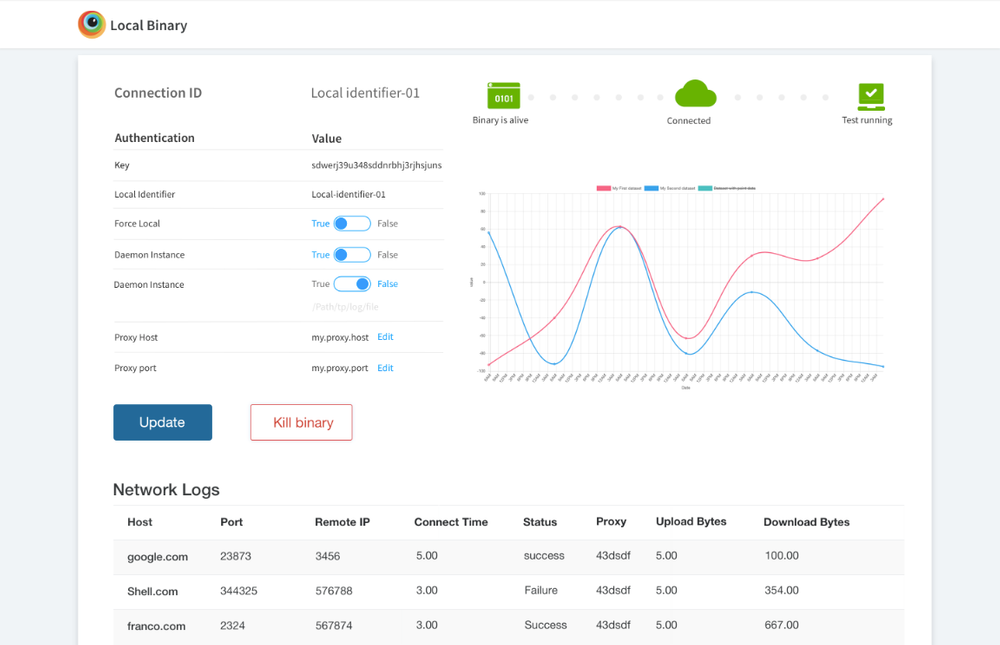
Task: Toggle the Force Local switch
Action: [x=352, y=224]
